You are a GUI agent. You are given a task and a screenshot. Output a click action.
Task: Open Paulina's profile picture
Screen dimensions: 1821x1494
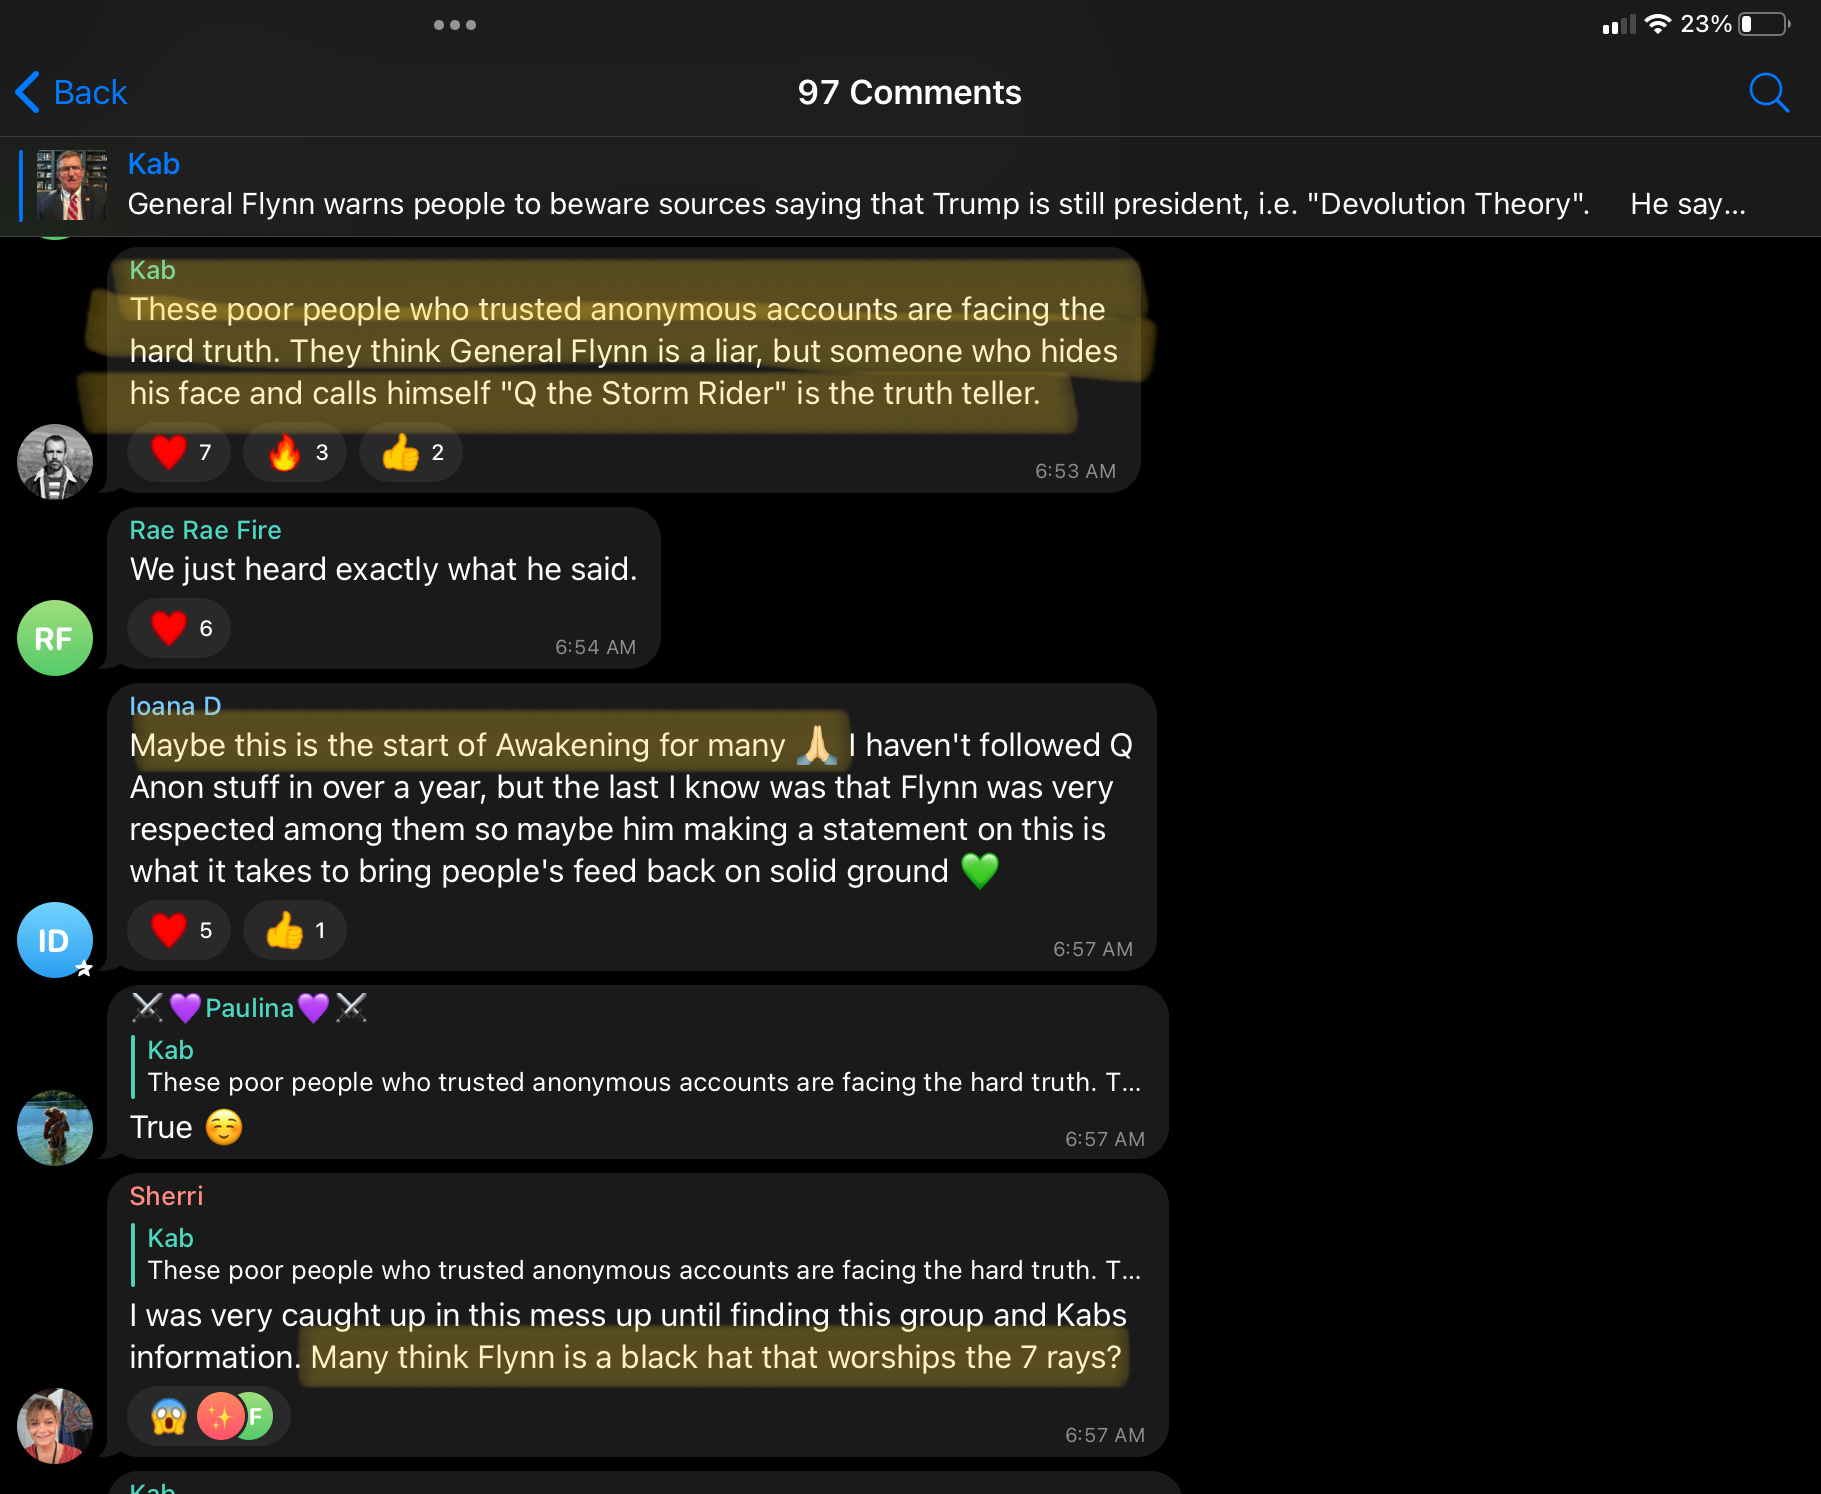click(55, 1128)
